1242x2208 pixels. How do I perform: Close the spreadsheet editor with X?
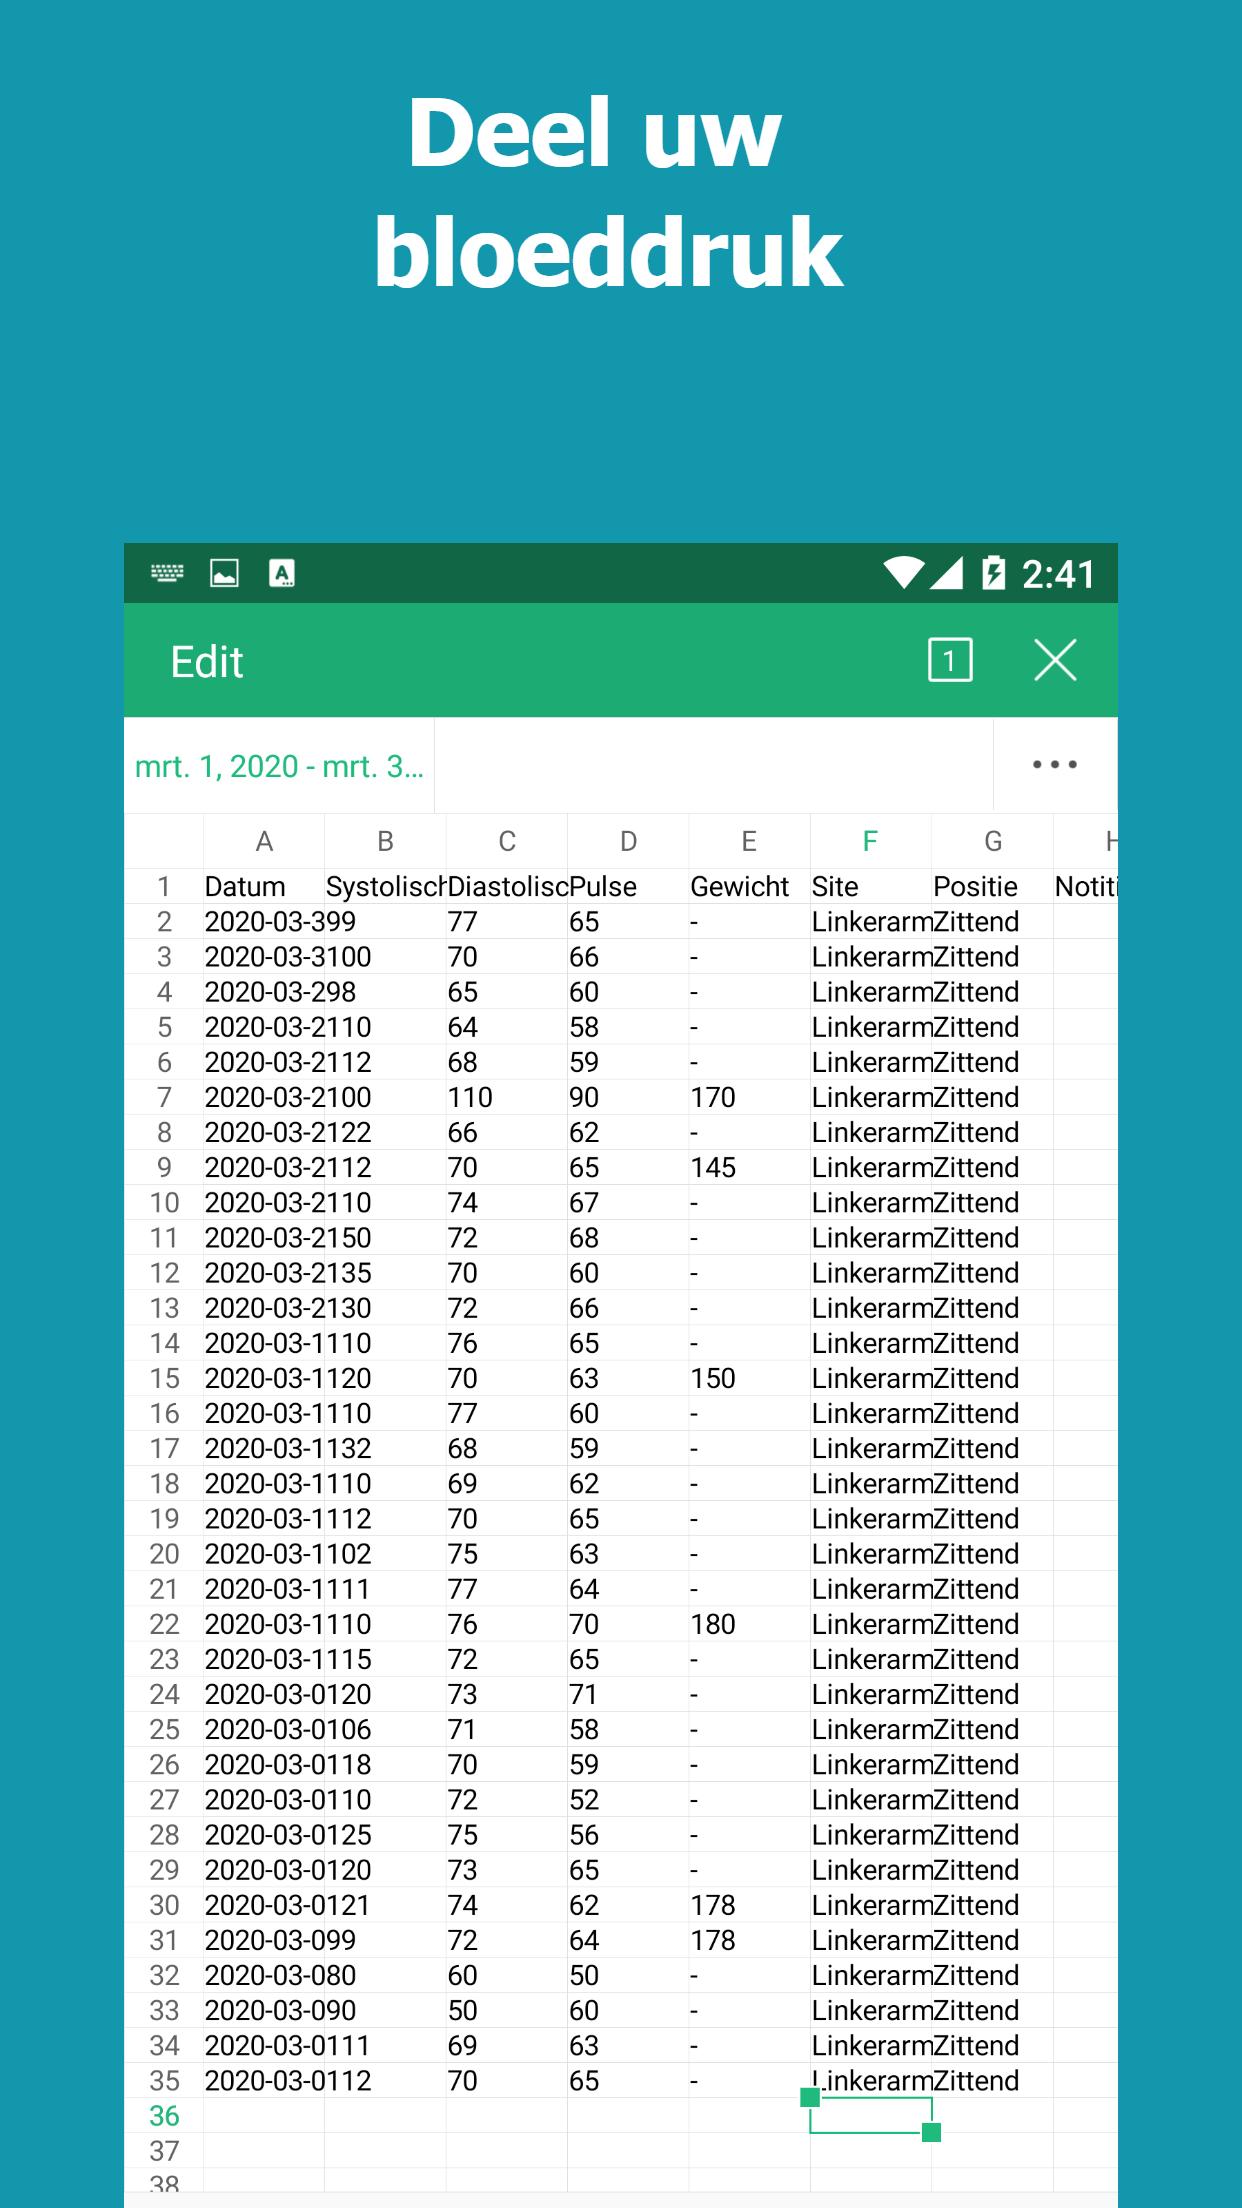tap(1055, 661)
